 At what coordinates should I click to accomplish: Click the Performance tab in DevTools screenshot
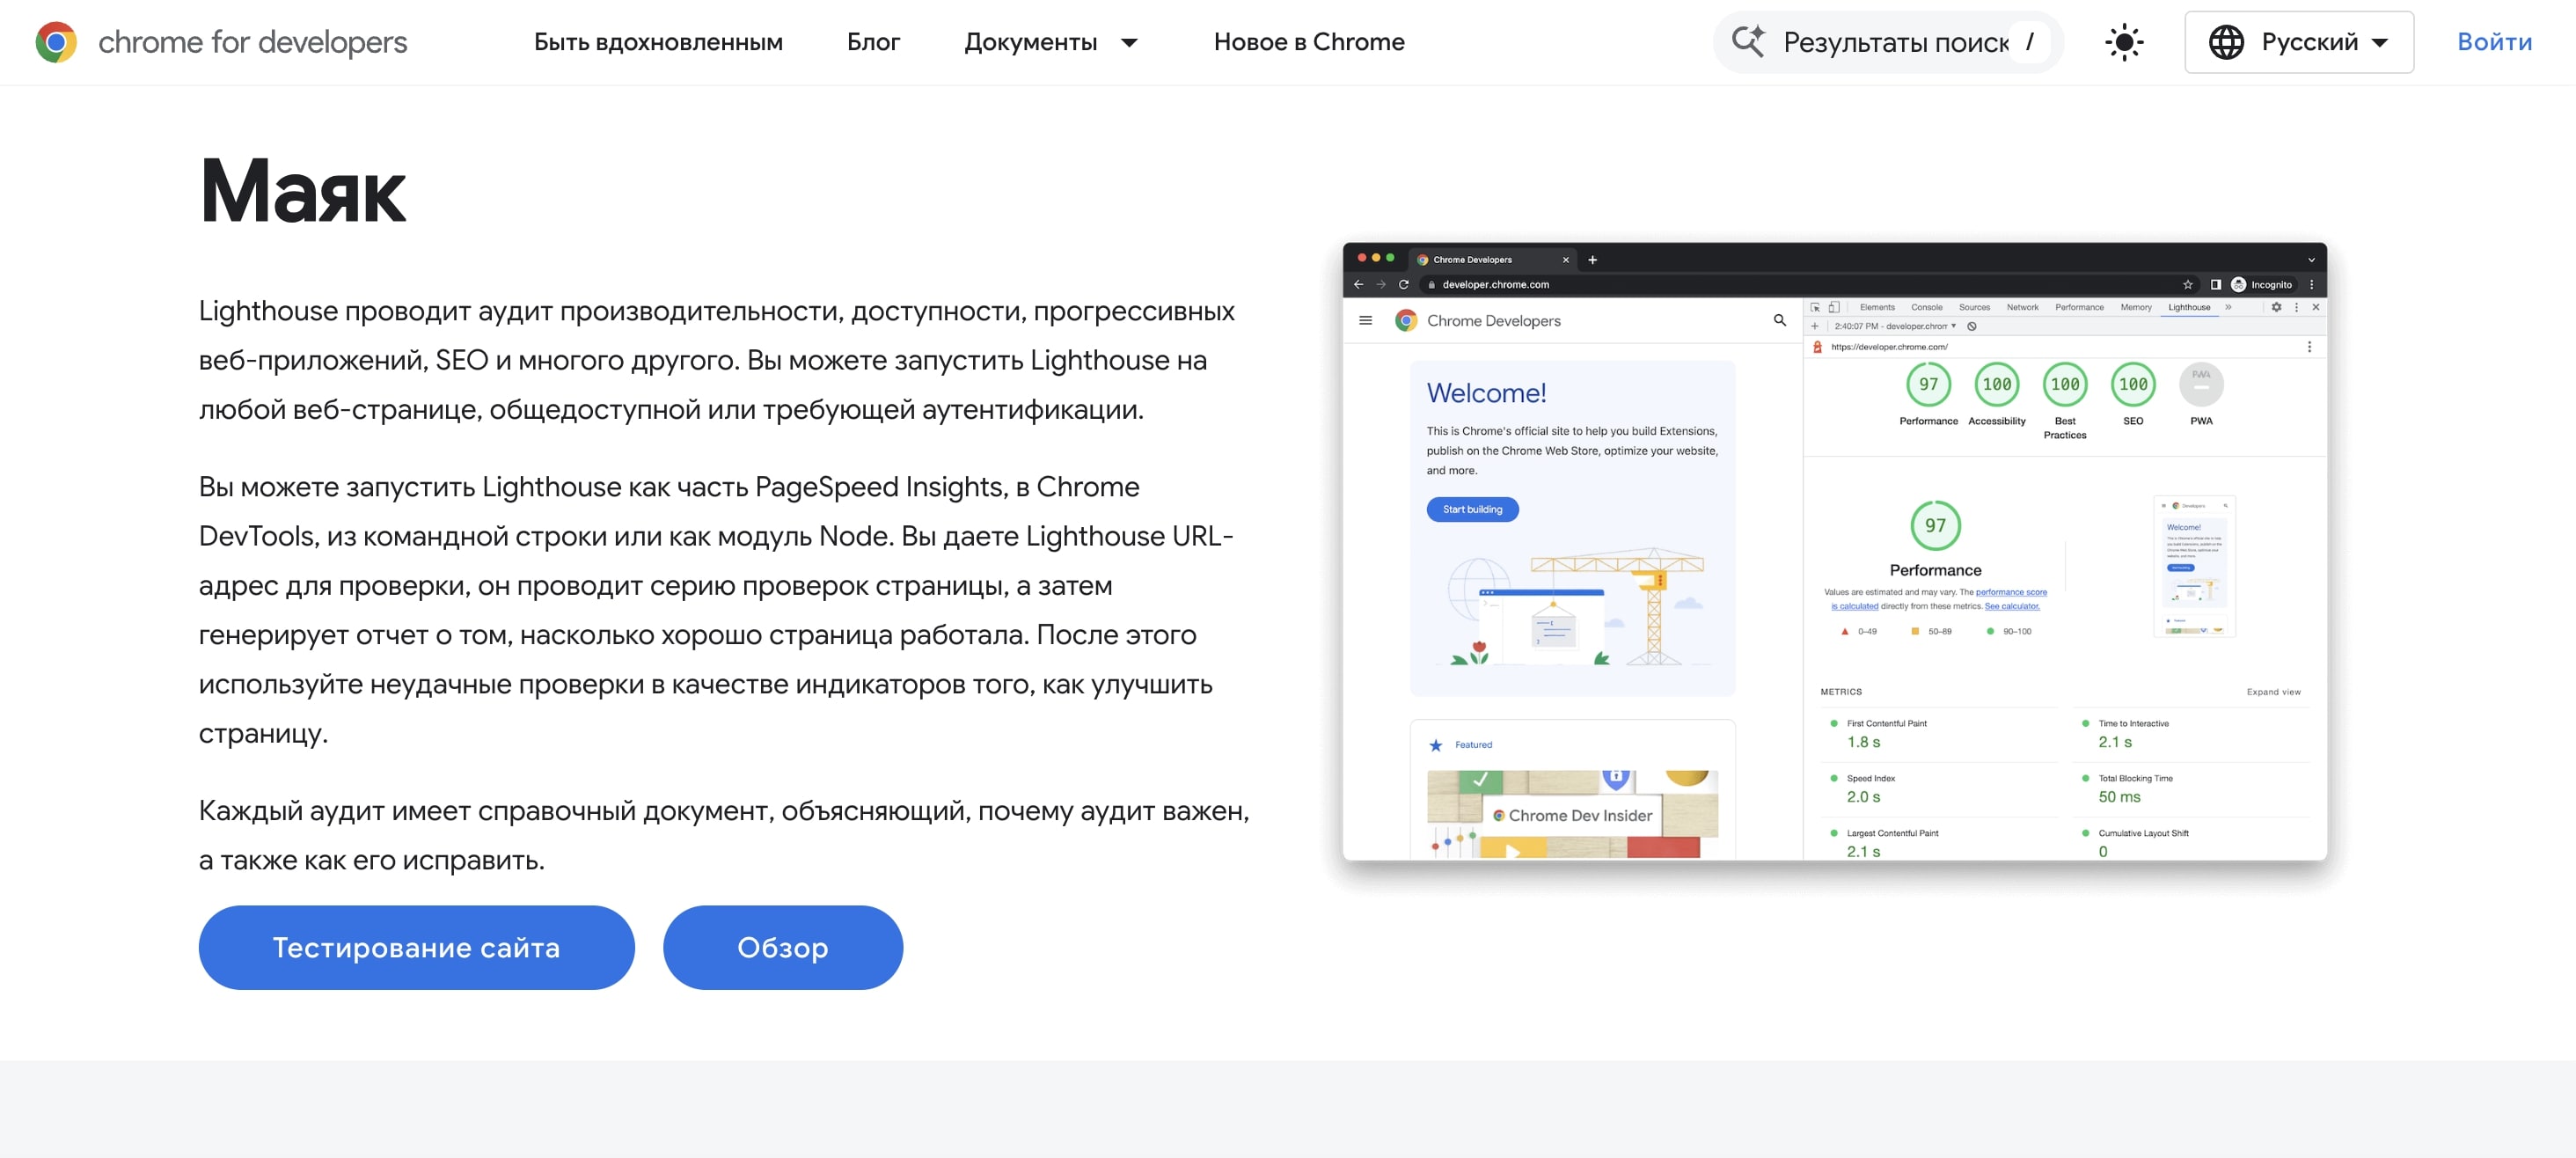coord(2079,308)
